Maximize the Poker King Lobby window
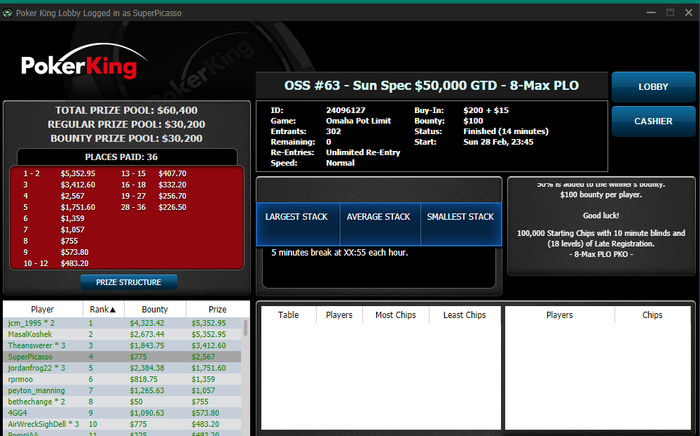Image resolution: width=700 pixels, height=436 pixels. 670,13
